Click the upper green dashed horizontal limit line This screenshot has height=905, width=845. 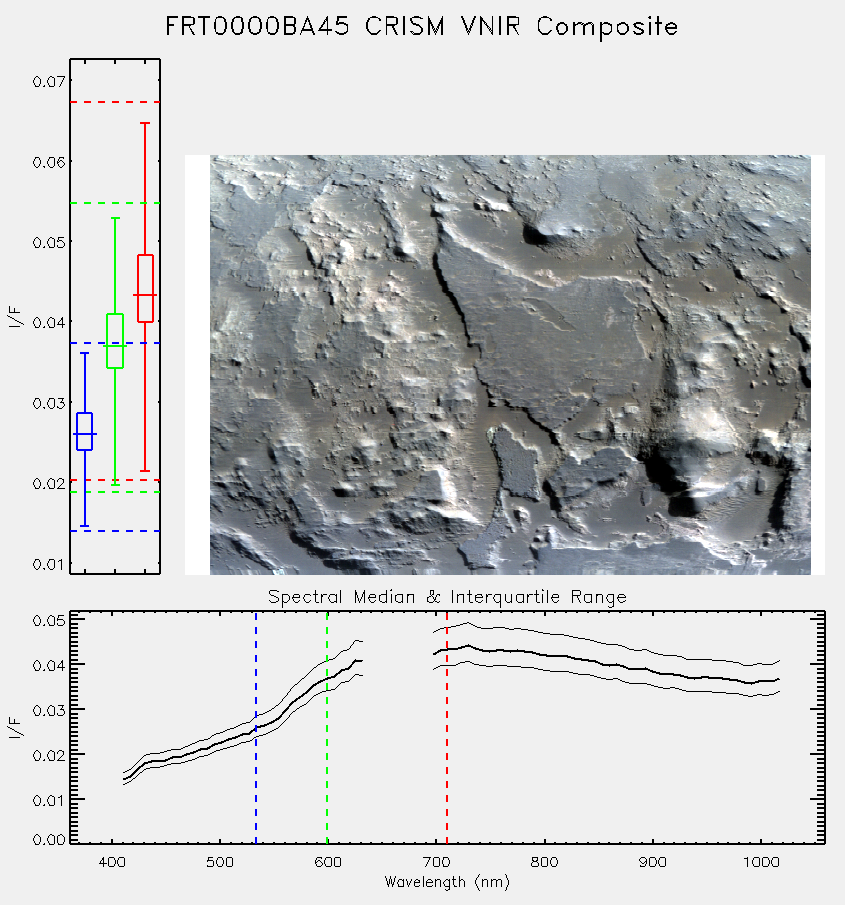pyautogui.click(x=115, y=203)
